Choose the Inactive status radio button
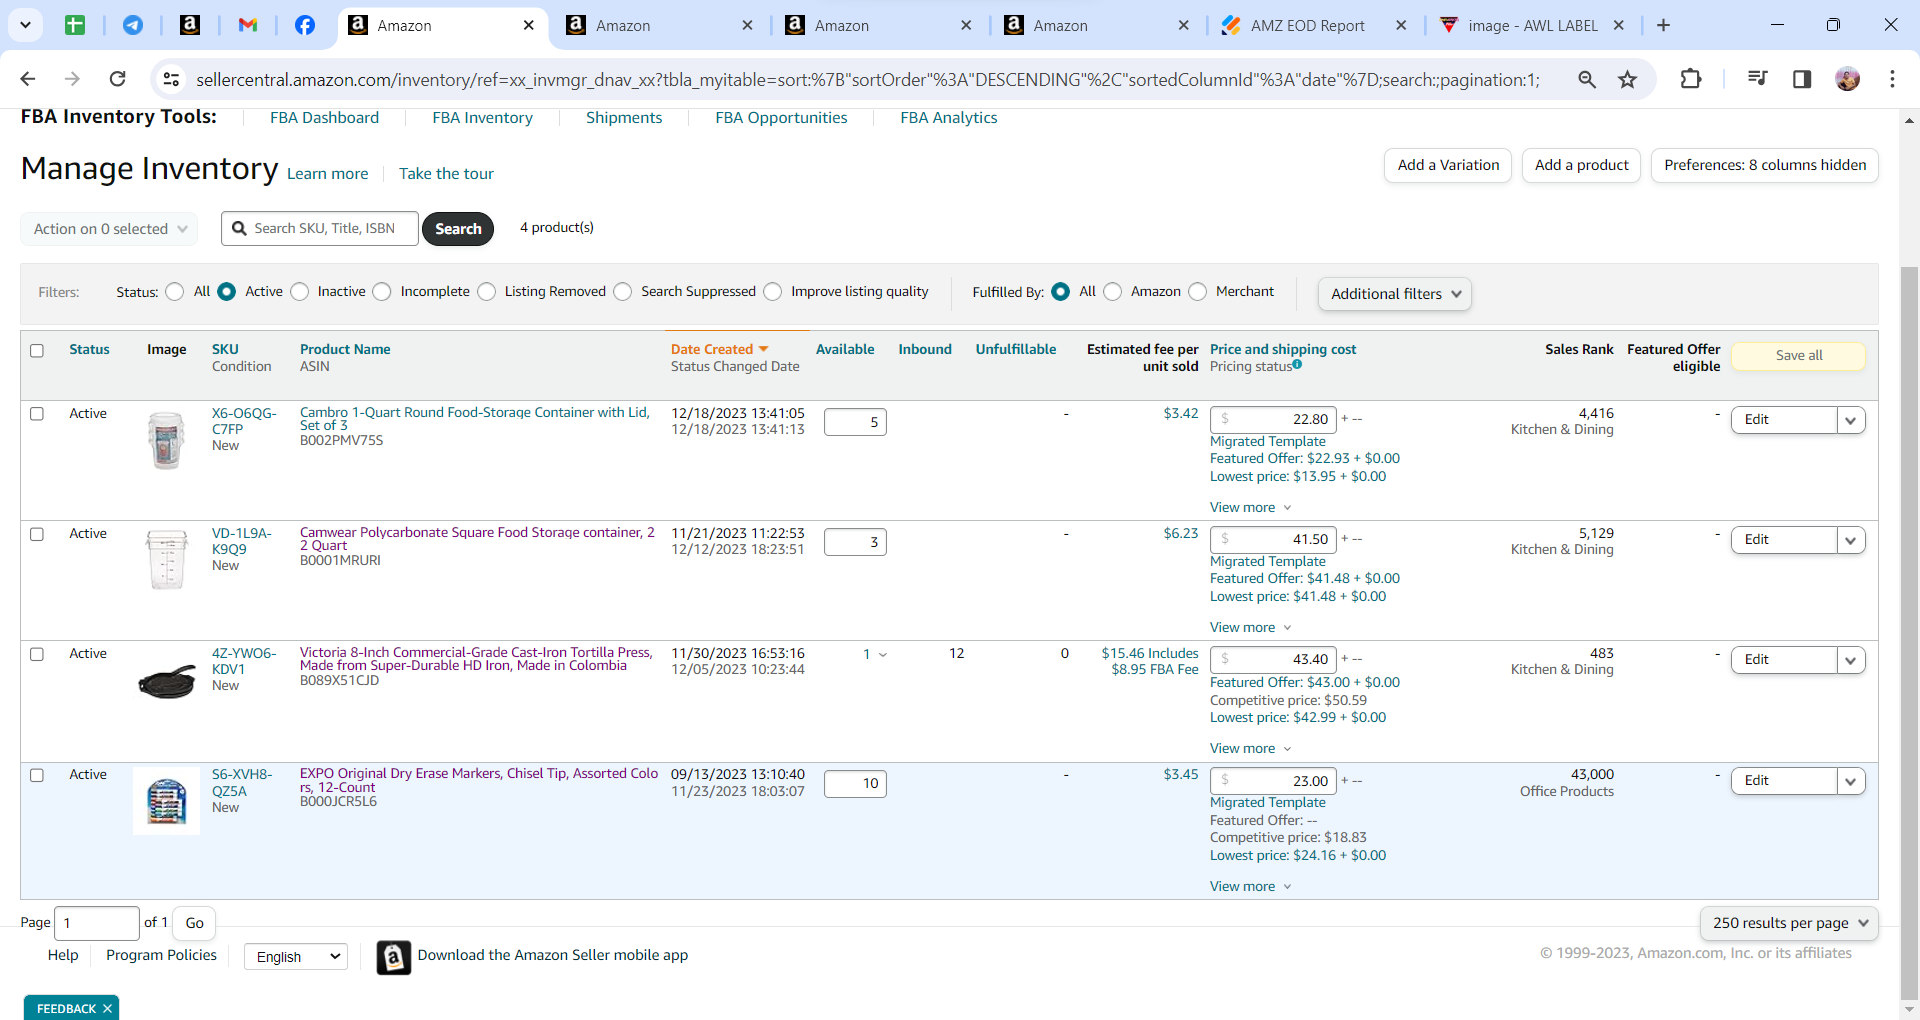 click(x=300, y=292)
